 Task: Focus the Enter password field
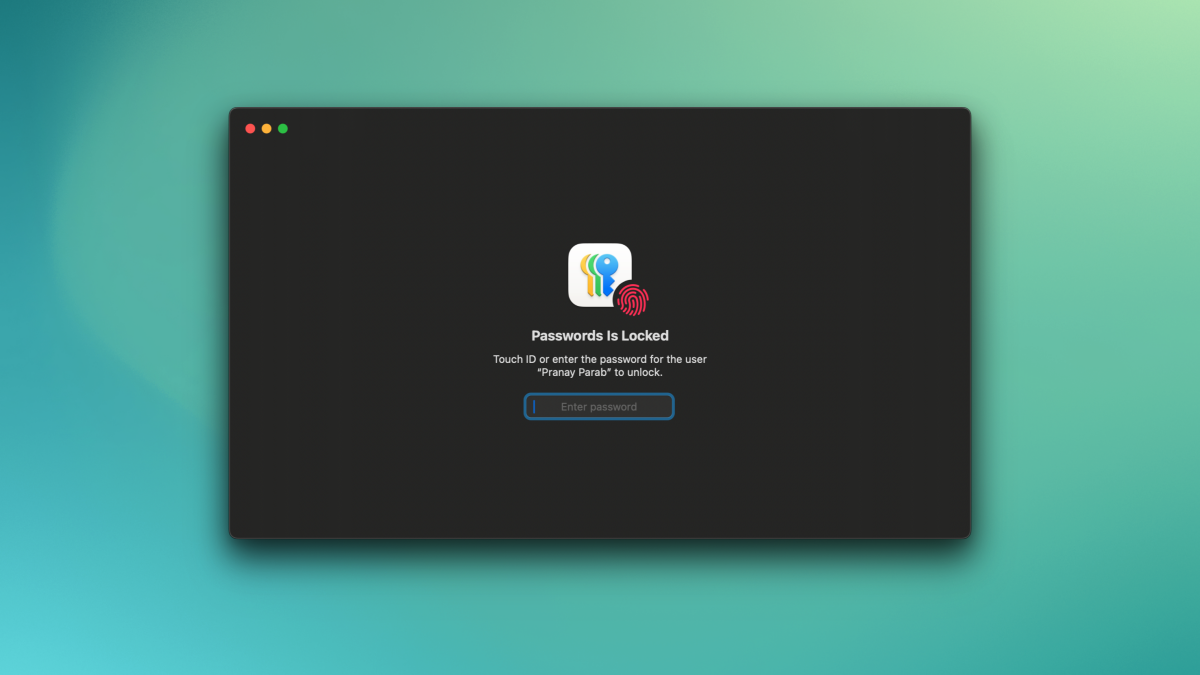click(599, 407)
